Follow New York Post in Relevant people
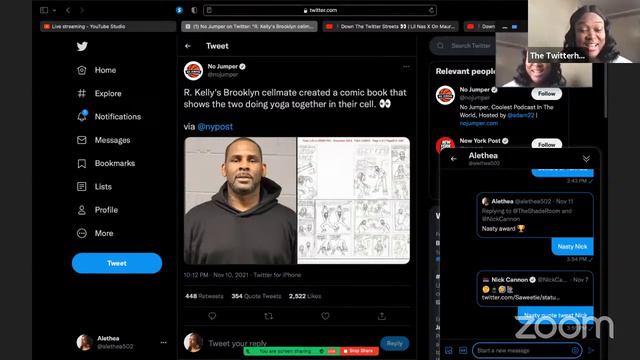The width and height of the screenshot is (640, 360). click(547, 144)
